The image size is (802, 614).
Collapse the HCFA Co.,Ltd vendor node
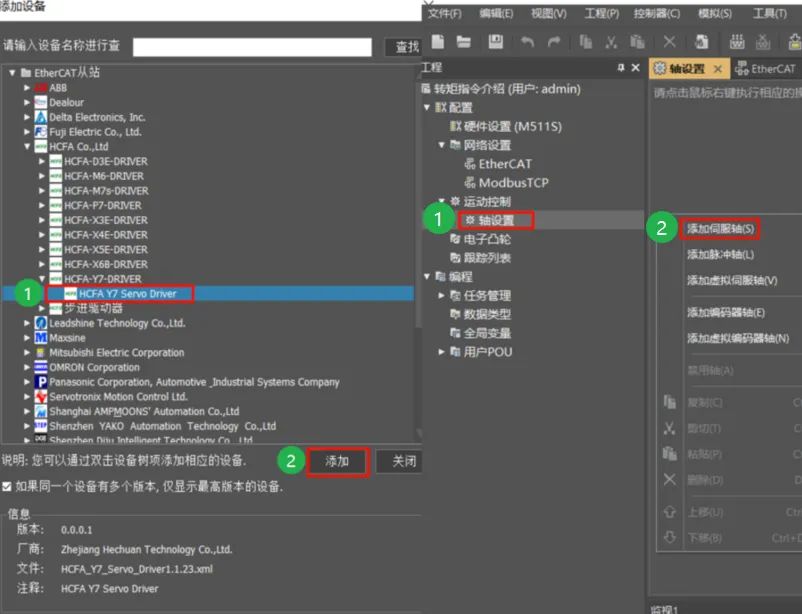(x=27, y=146)
